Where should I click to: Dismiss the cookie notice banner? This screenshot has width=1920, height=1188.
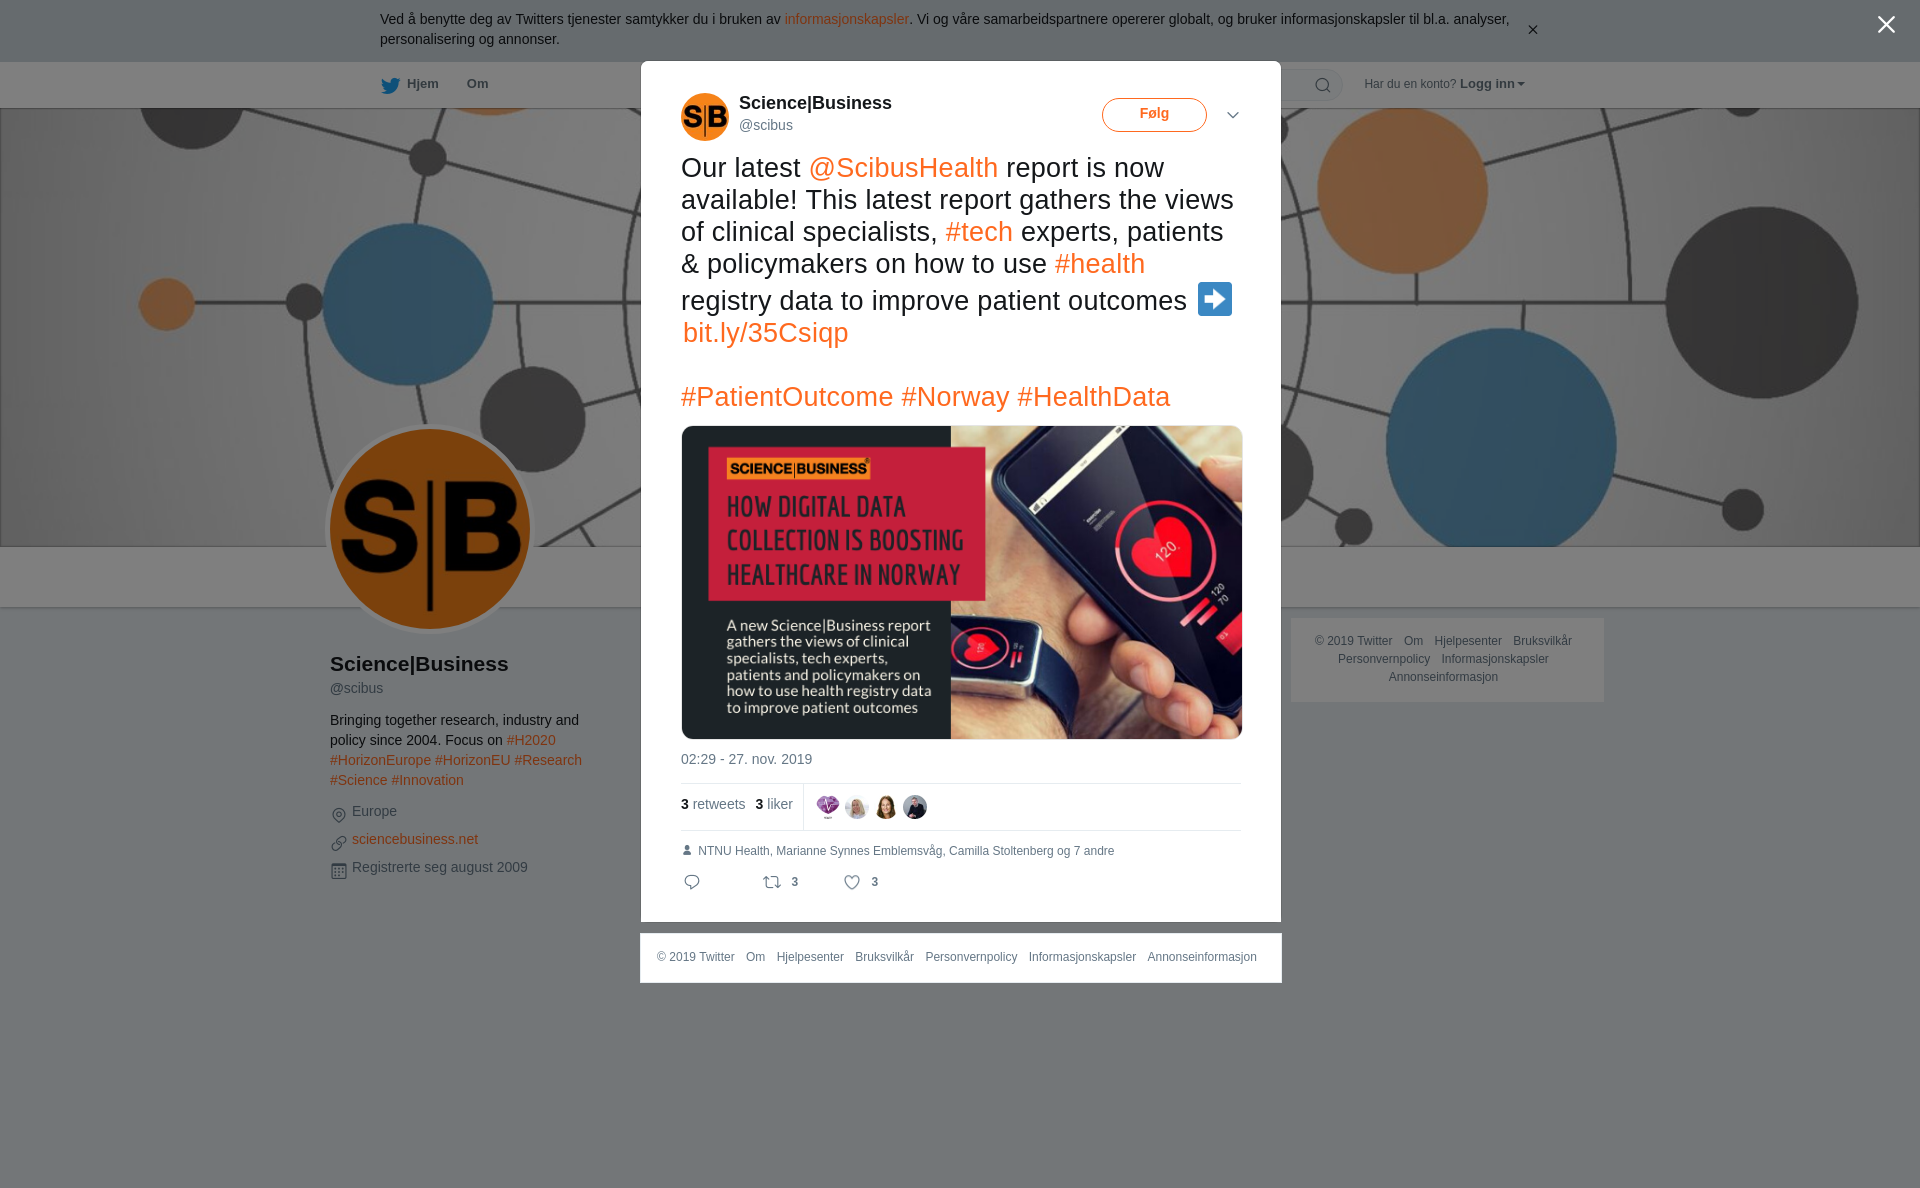[x=1532, y=30]
